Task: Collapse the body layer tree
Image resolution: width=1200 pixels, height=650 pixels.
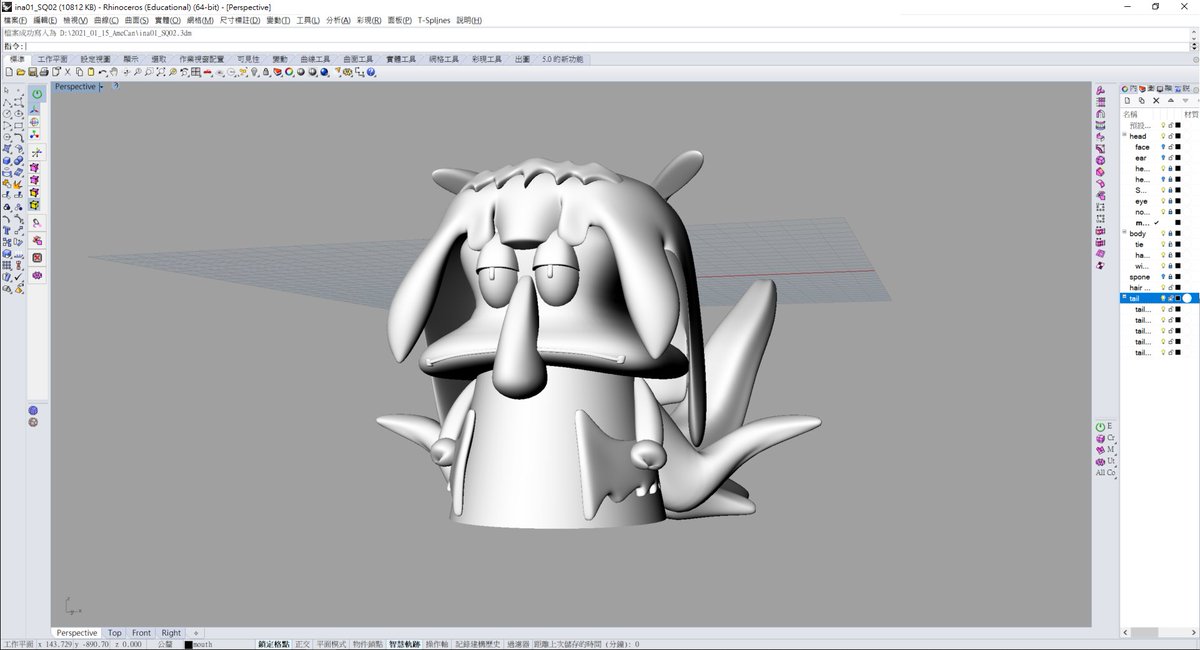Action: tap(1124, 232)
